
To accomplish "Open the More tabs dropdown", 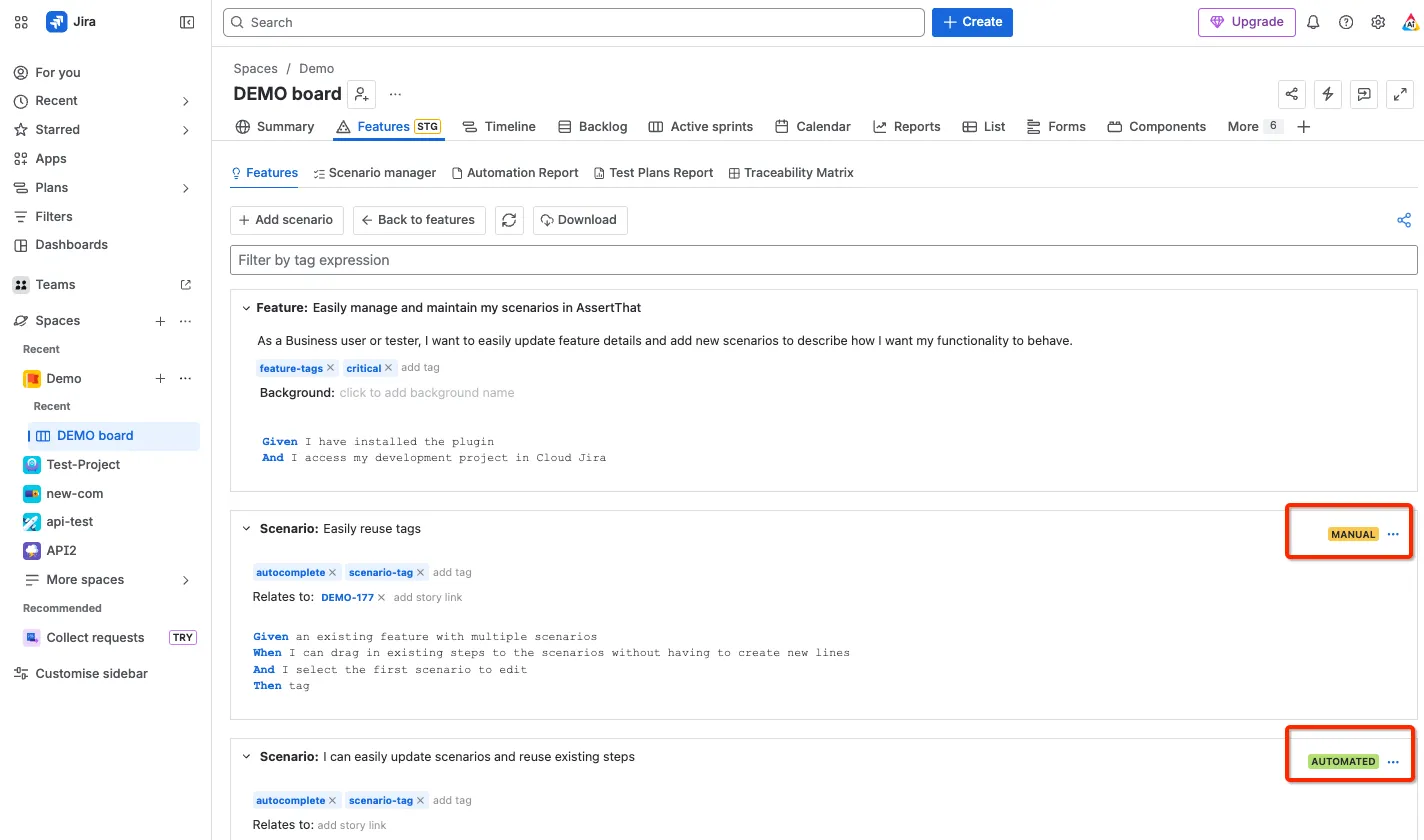I will point(1254,127).
